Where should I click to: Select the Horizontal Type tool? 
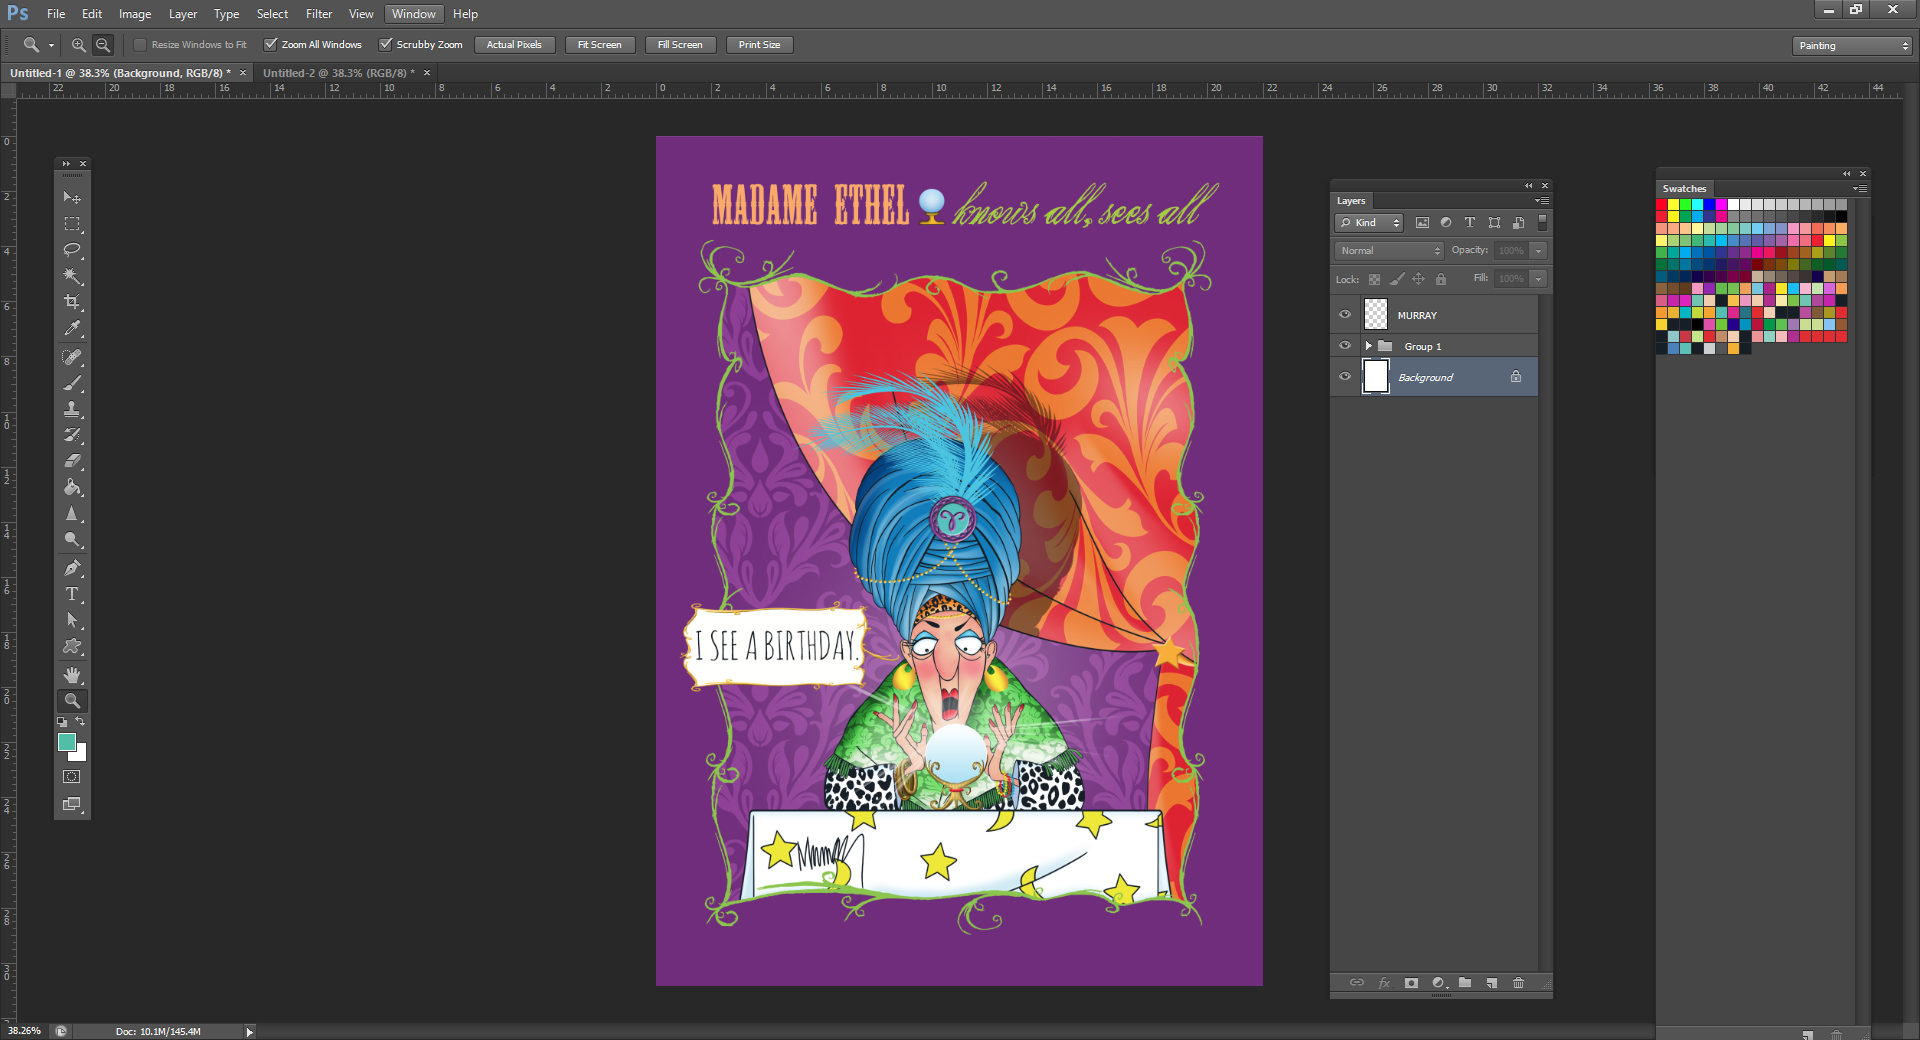pyautogui.click(x=72, y=594)
